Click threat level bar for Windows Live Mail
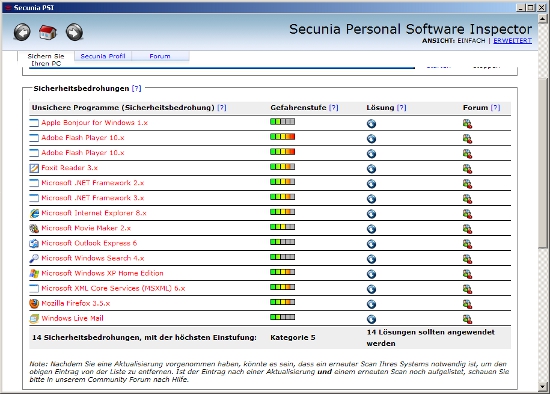550x394 pixels. [x=282, y=317]
